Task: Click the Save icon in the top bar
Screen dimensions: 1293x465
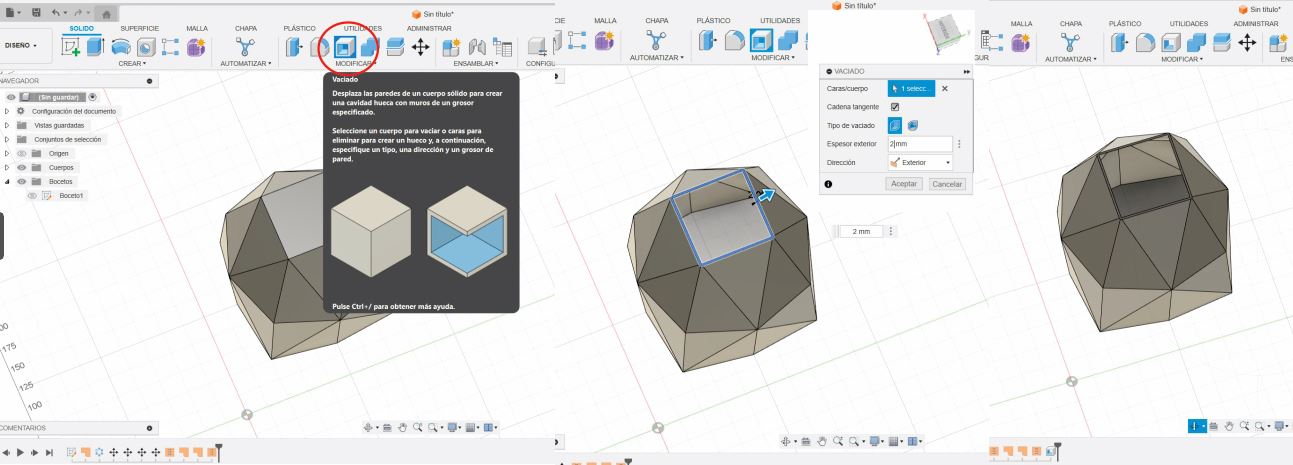Action: [37, 10]
